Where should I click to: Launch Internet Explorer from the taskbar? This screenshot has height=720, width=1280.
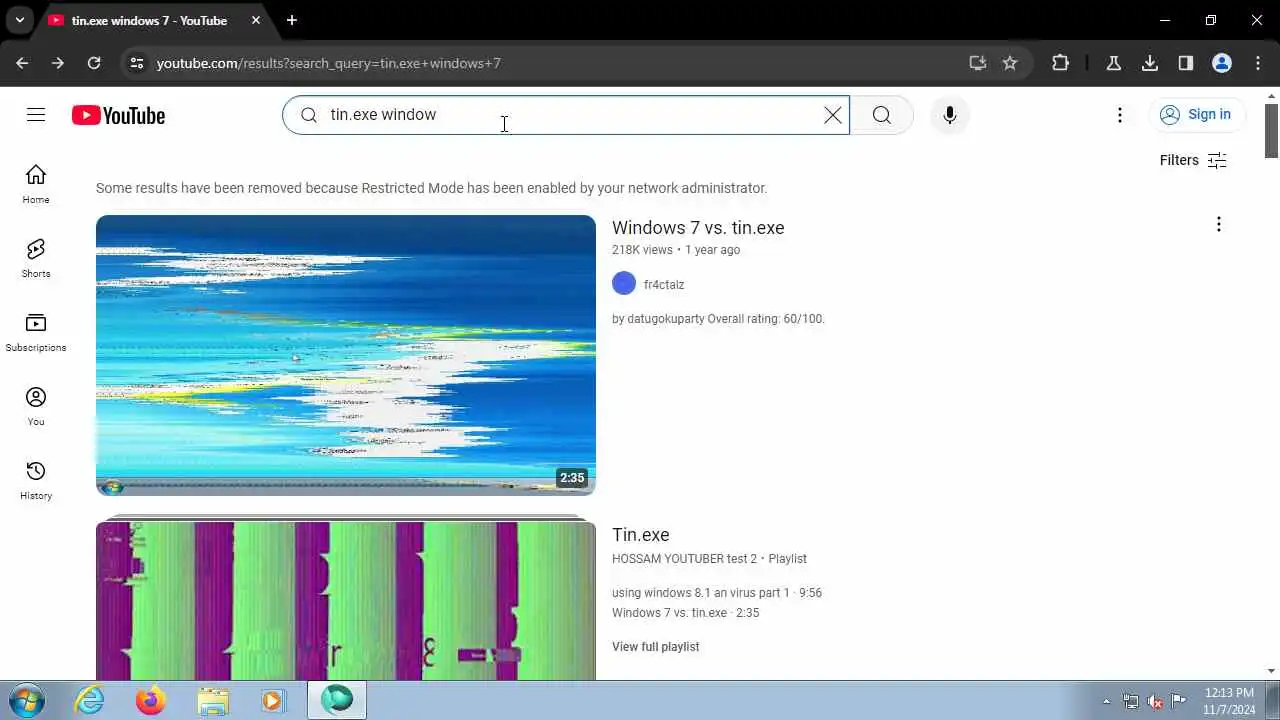(90, 701)
